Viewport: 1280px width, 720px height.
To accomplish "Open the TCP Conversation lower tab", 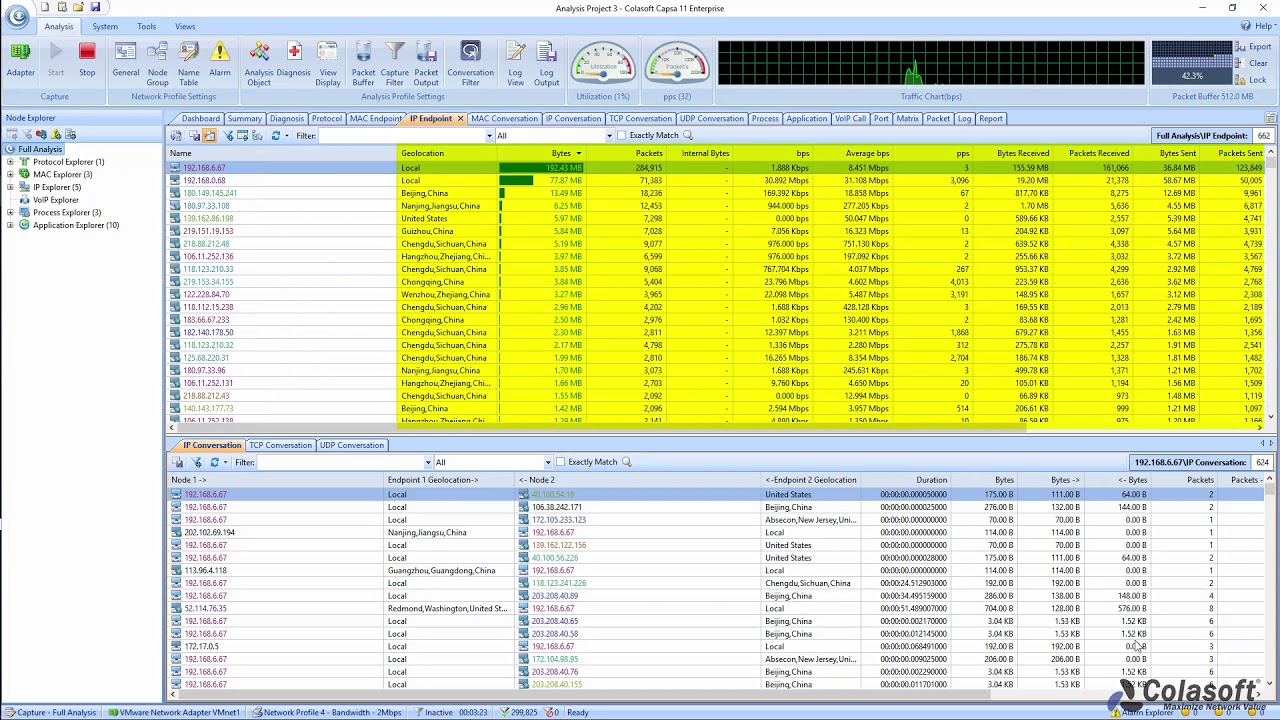I will coord(280,445).
